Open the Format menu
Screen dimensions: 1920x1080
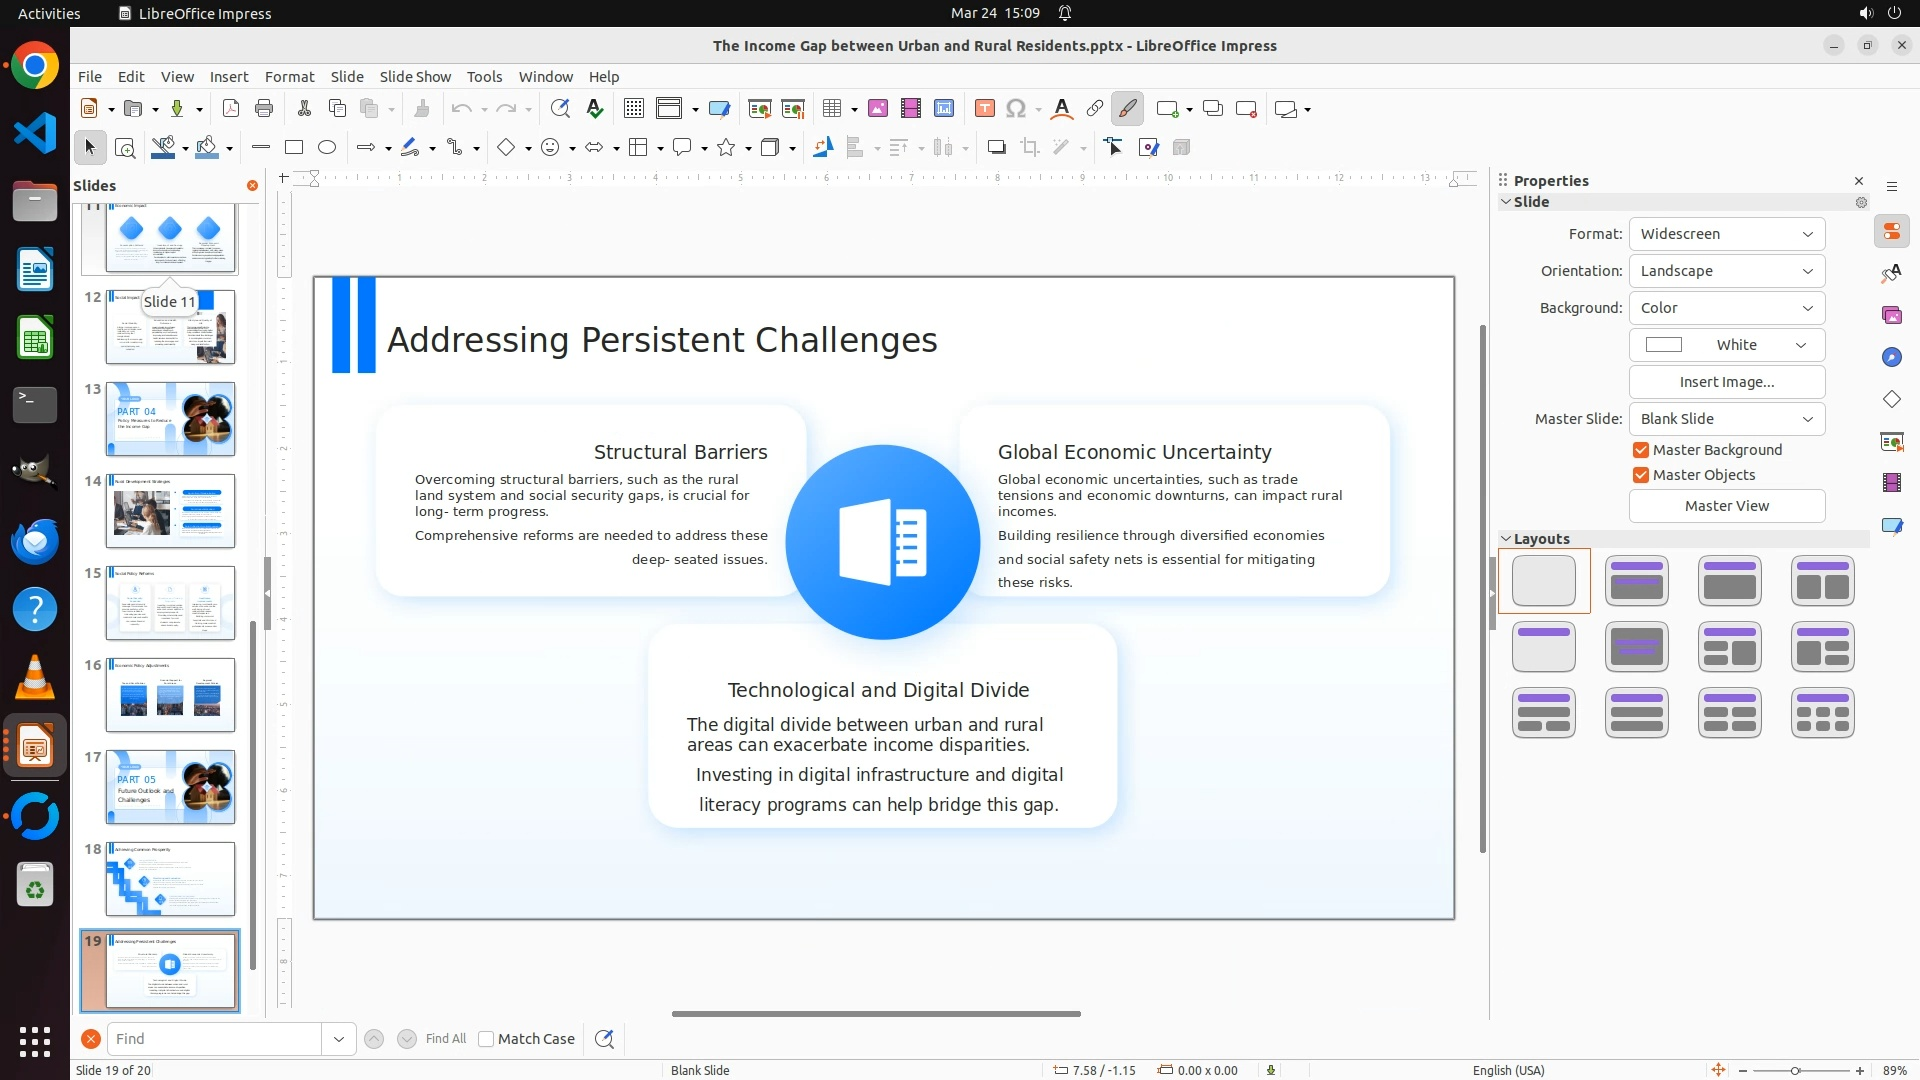[x=289, y=77]
